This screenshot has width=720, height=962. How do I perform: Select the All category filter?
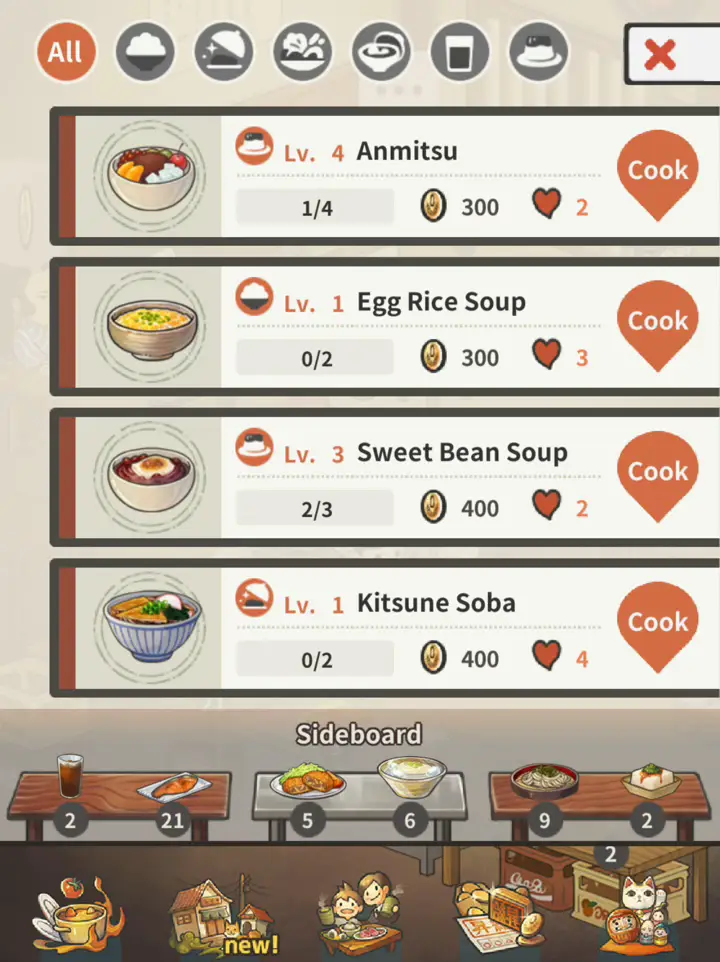pos(66,52)
